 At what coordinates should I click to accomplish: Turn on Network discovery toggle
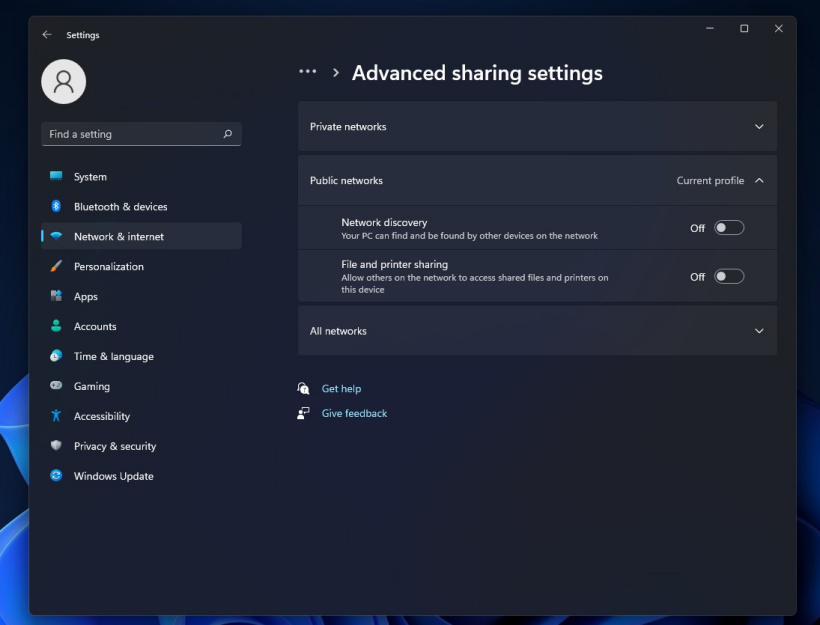click(729, 228)
